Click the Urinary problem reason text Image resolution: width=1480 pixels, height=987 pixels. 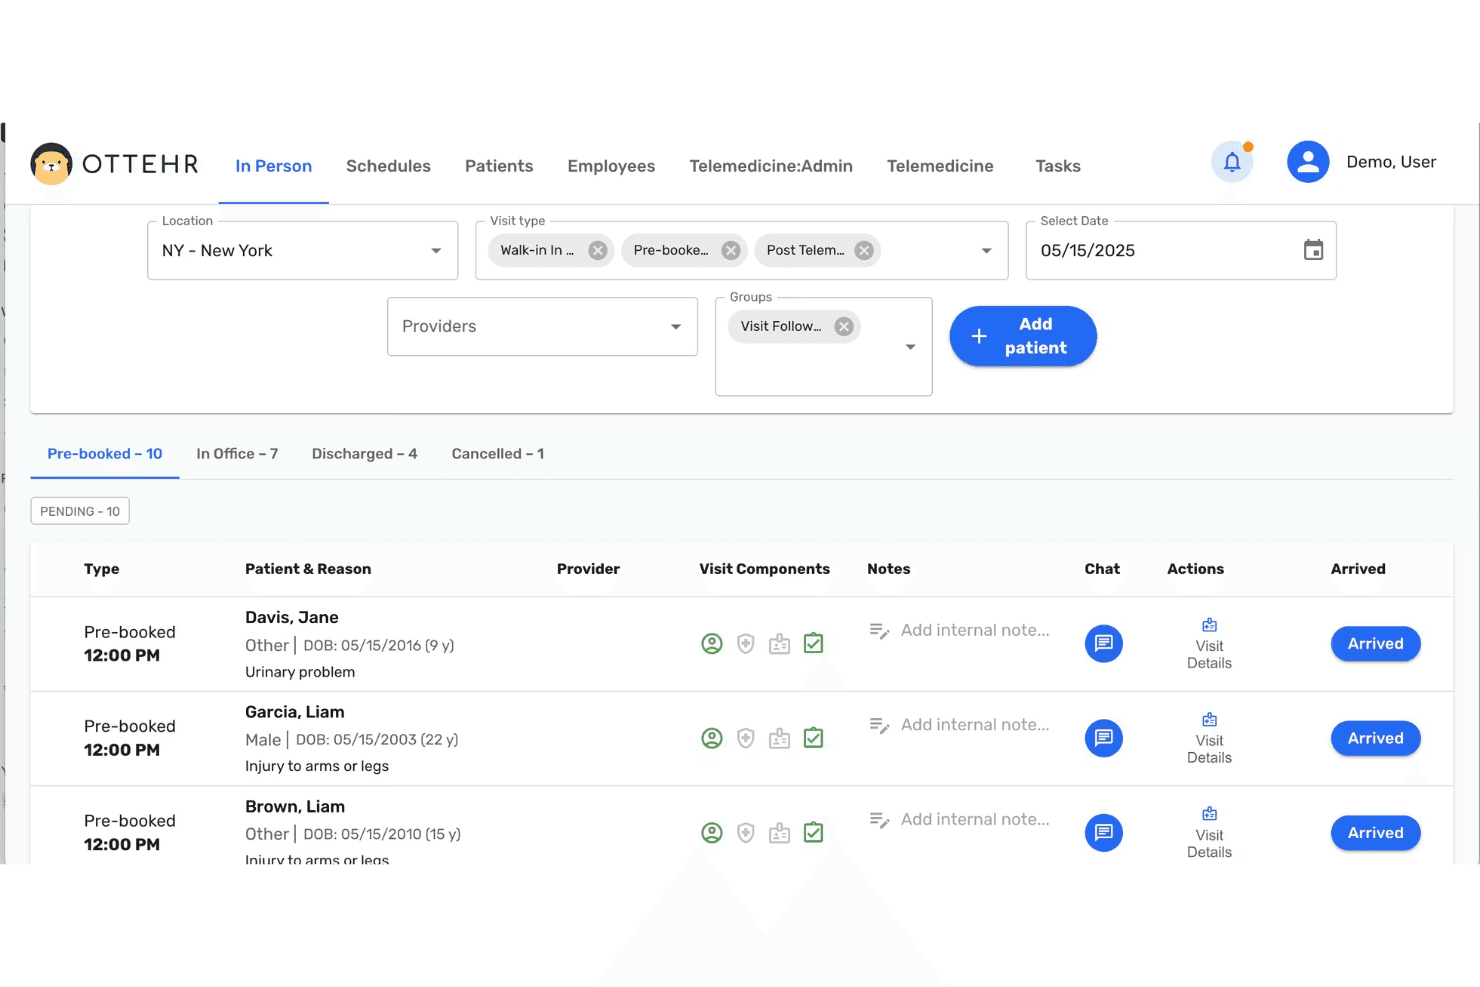(x=300, y=672)
